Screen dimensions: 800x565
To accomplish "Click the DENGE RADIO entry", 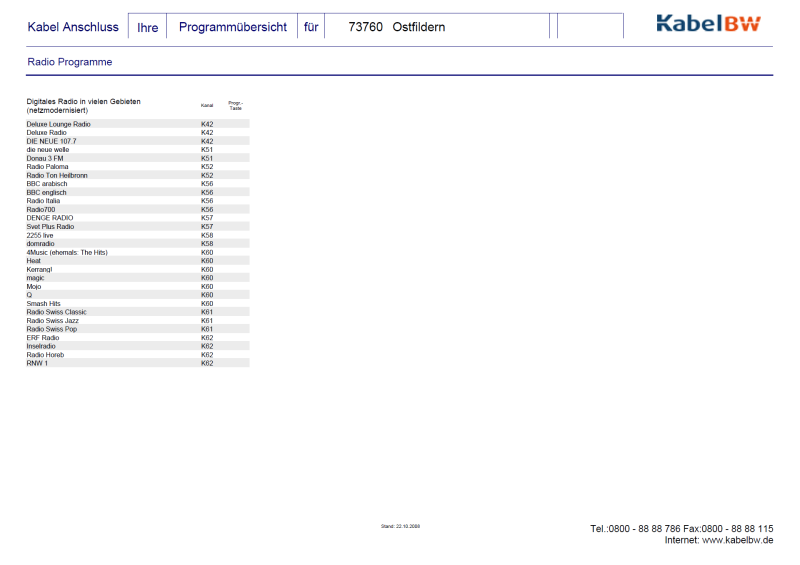I will (x=50, y=218).
